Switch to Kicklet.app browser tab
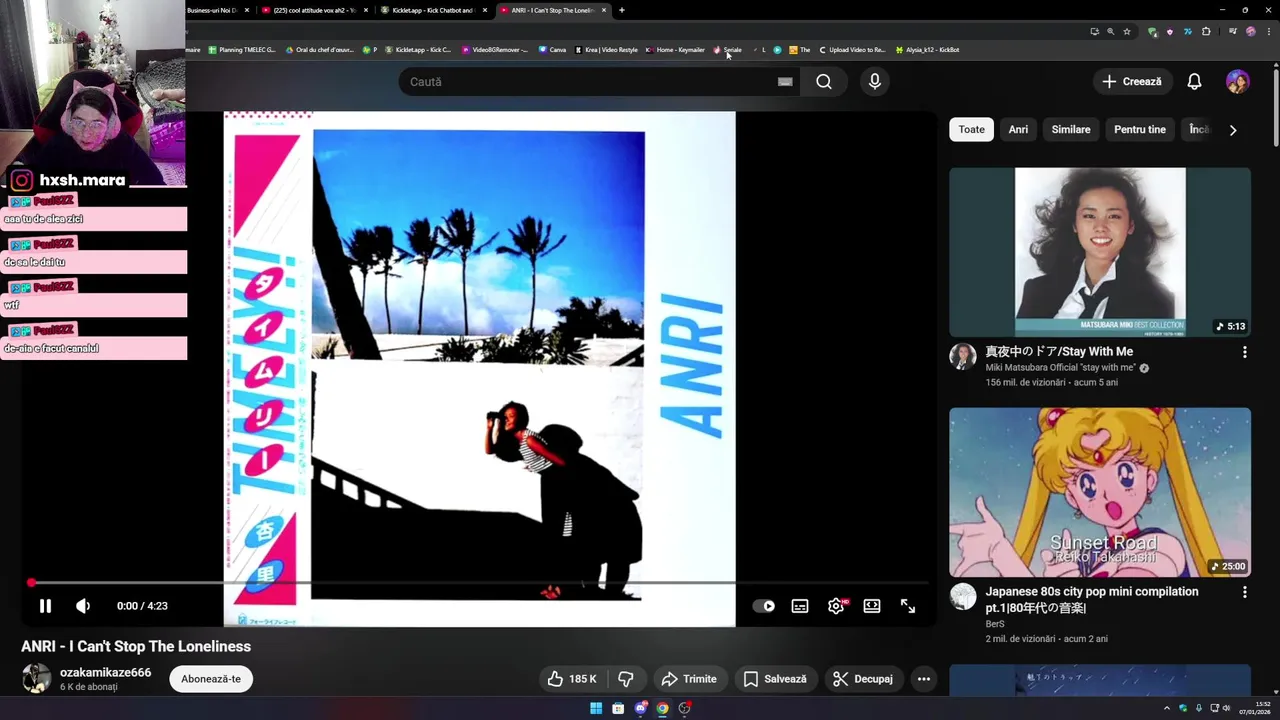 tap(432, 10)
